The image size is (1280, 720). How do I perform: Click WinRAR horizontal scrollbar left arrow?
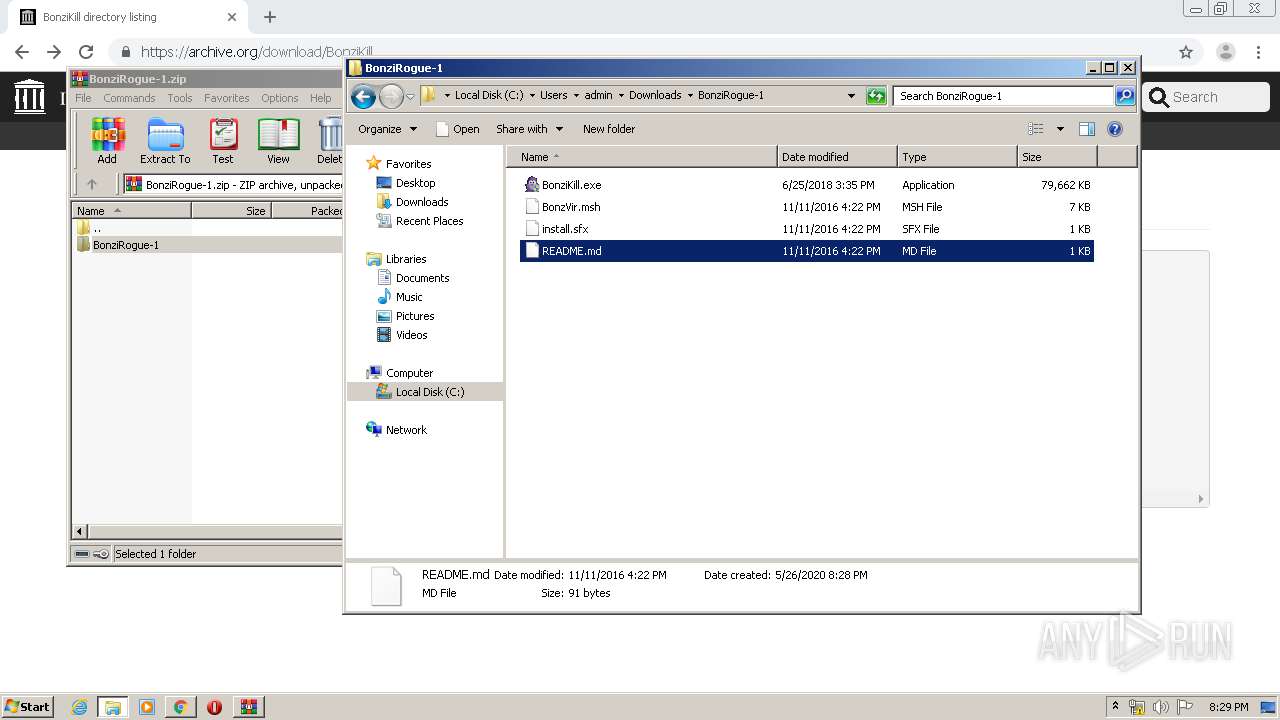(82, 531)
